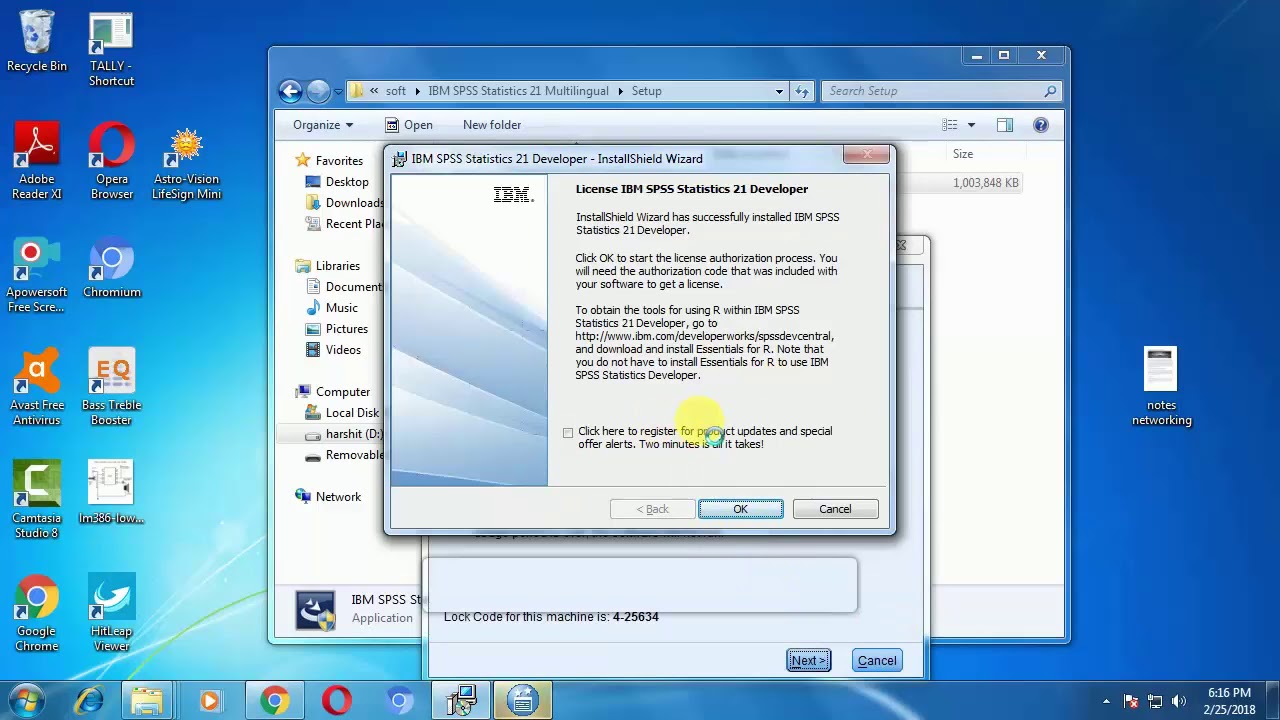1280x720 pixels.
Task: Toggle the Explorer preview pane icon
Action: [1004, 125]
